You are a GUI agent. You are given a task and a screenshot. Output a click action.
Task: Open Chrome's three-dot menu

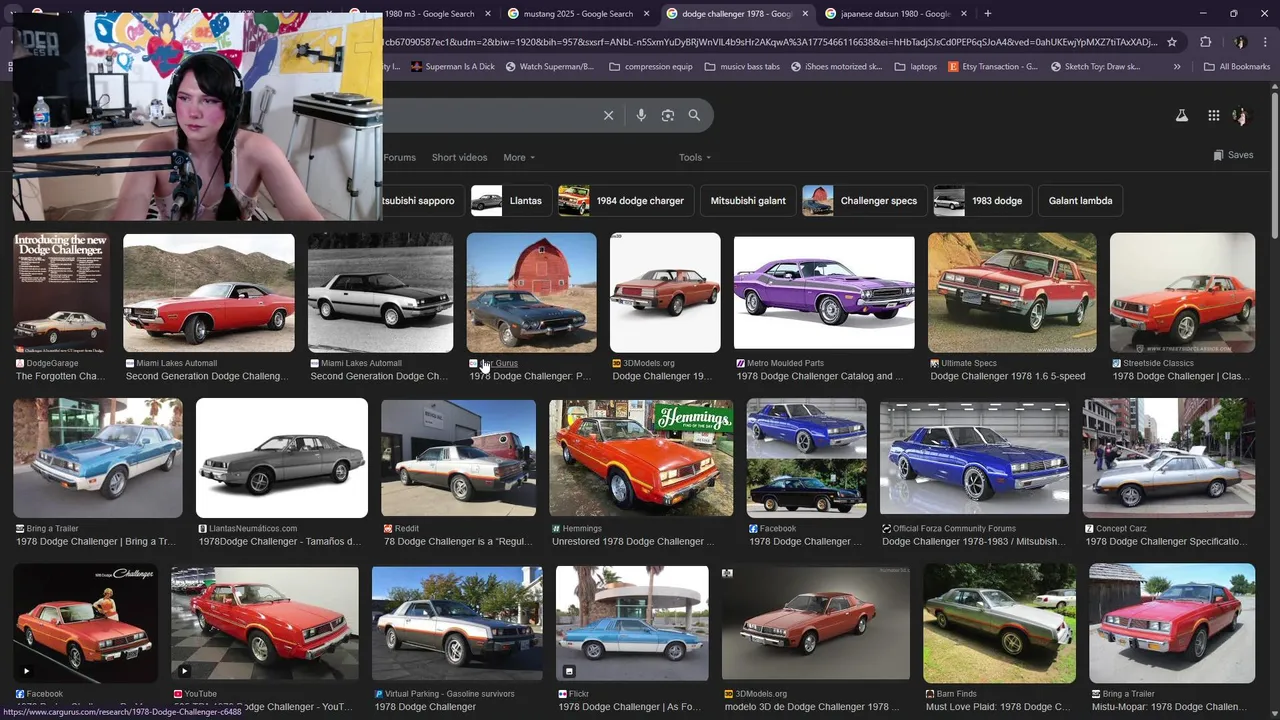click(1264, 42)
